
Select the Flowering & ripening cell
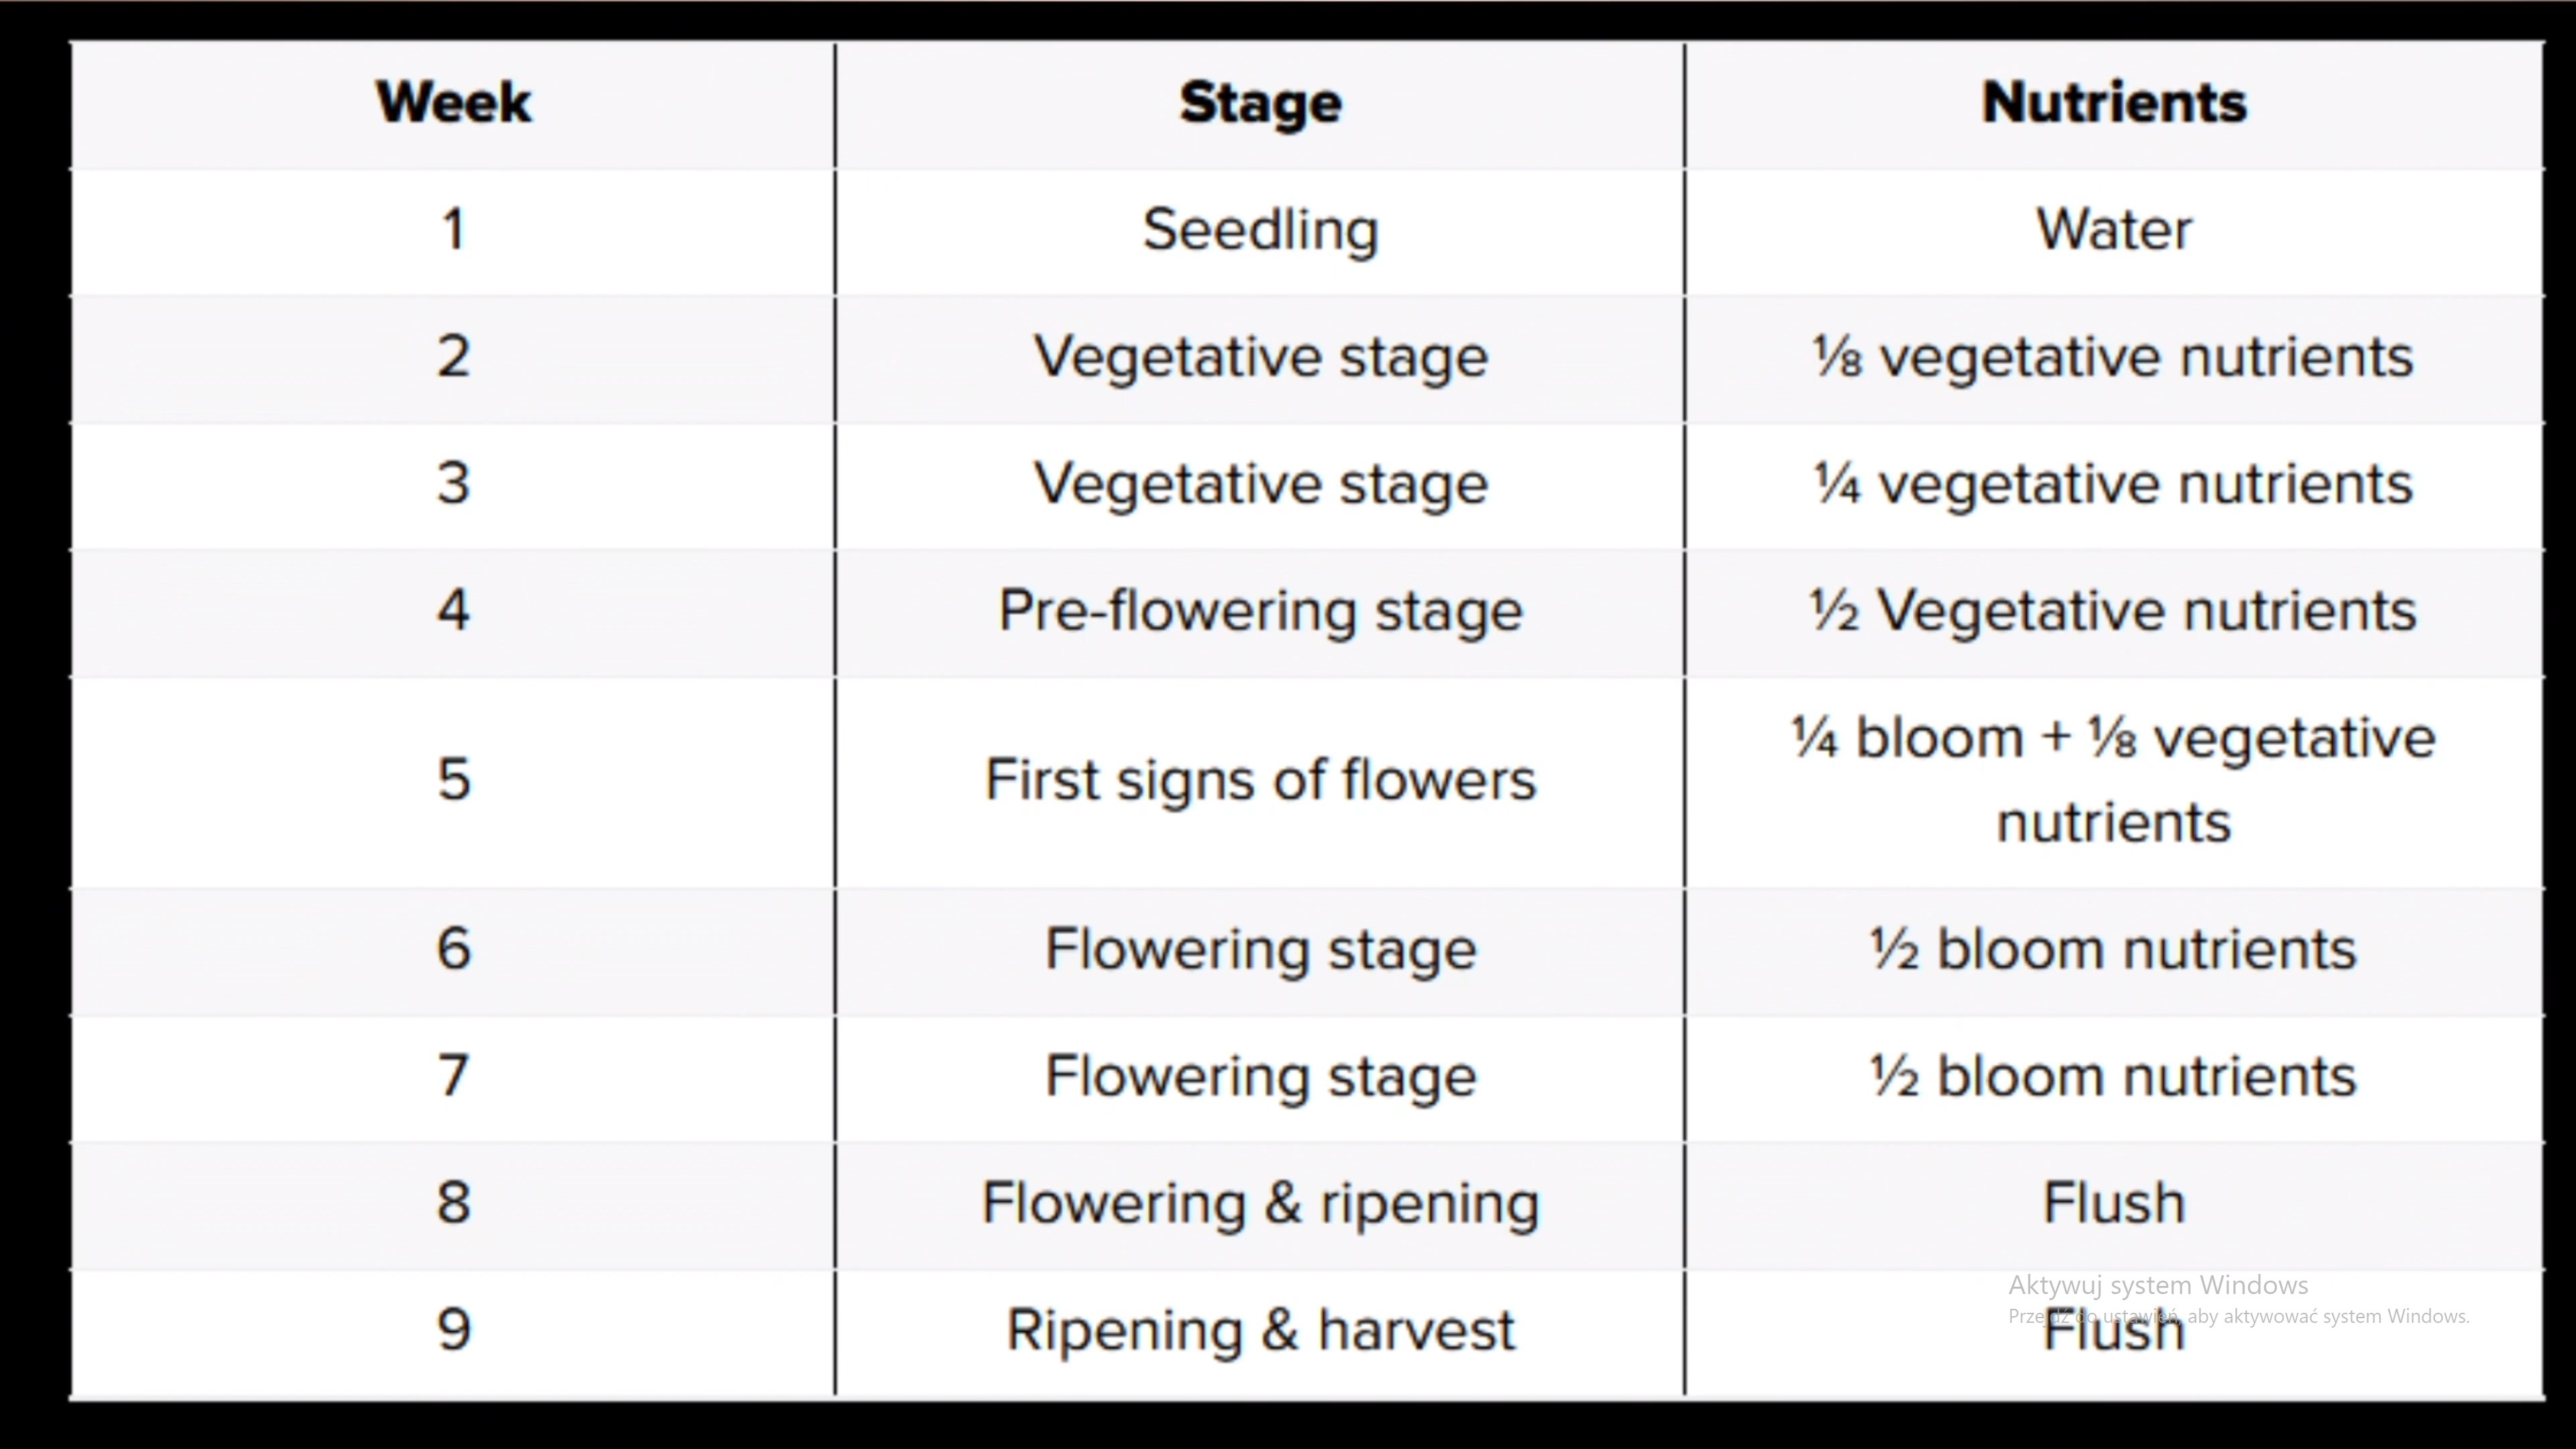pyautogui.click(x=1260, y=1204)
